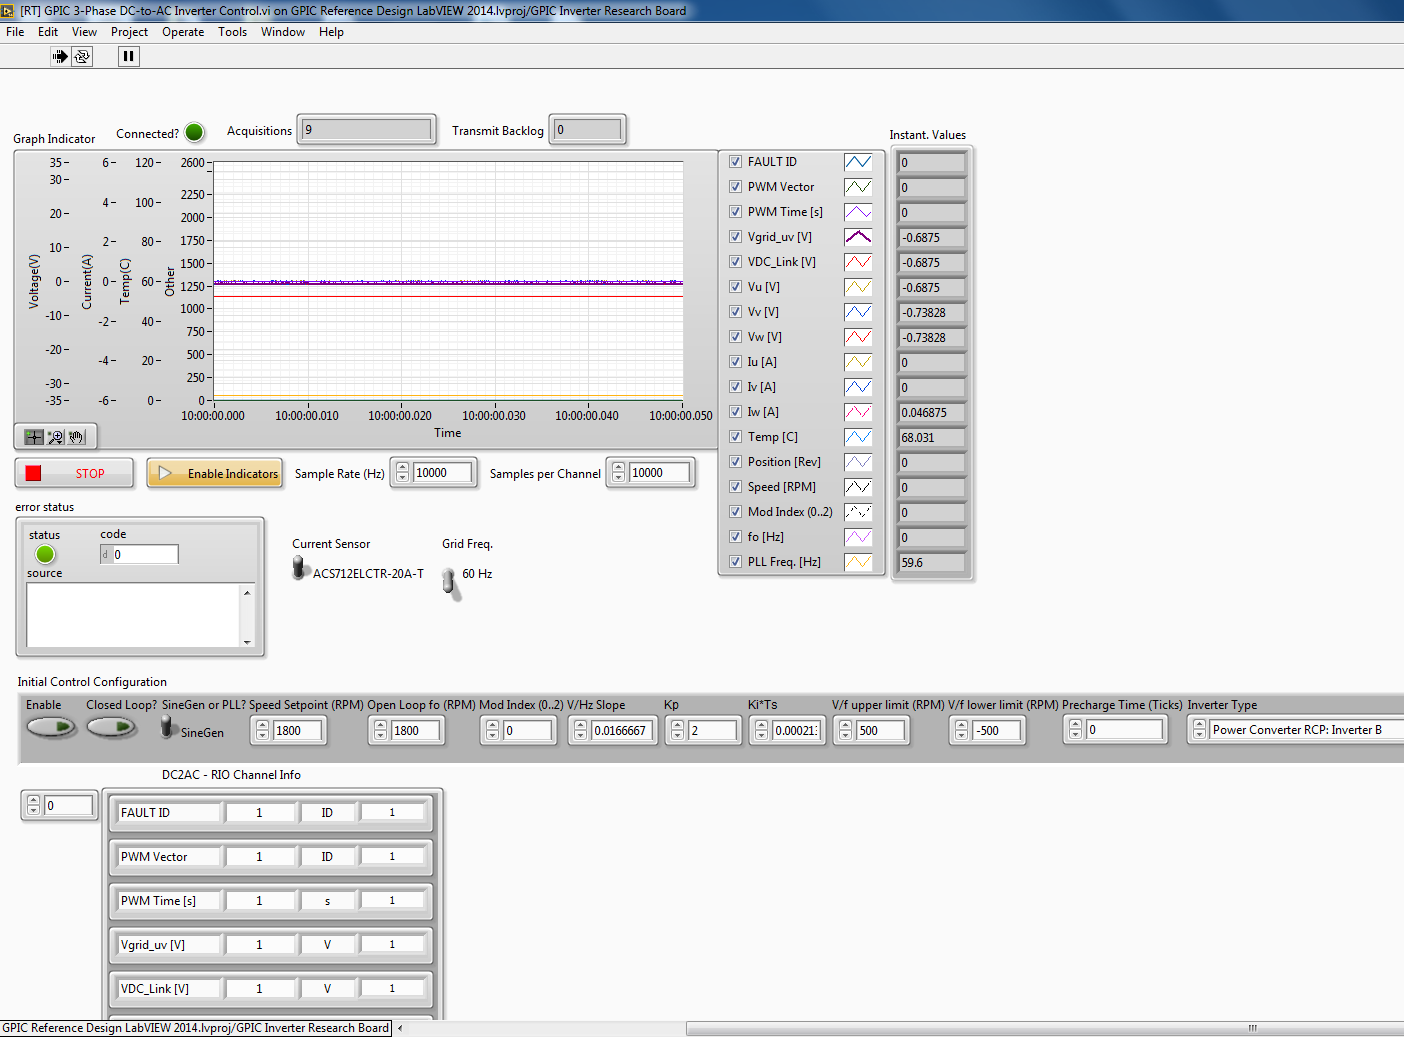Viewport: 1404px width, 1037px height.
Task: Click the Pause execution toolbar button
Action: coord(128,56)
